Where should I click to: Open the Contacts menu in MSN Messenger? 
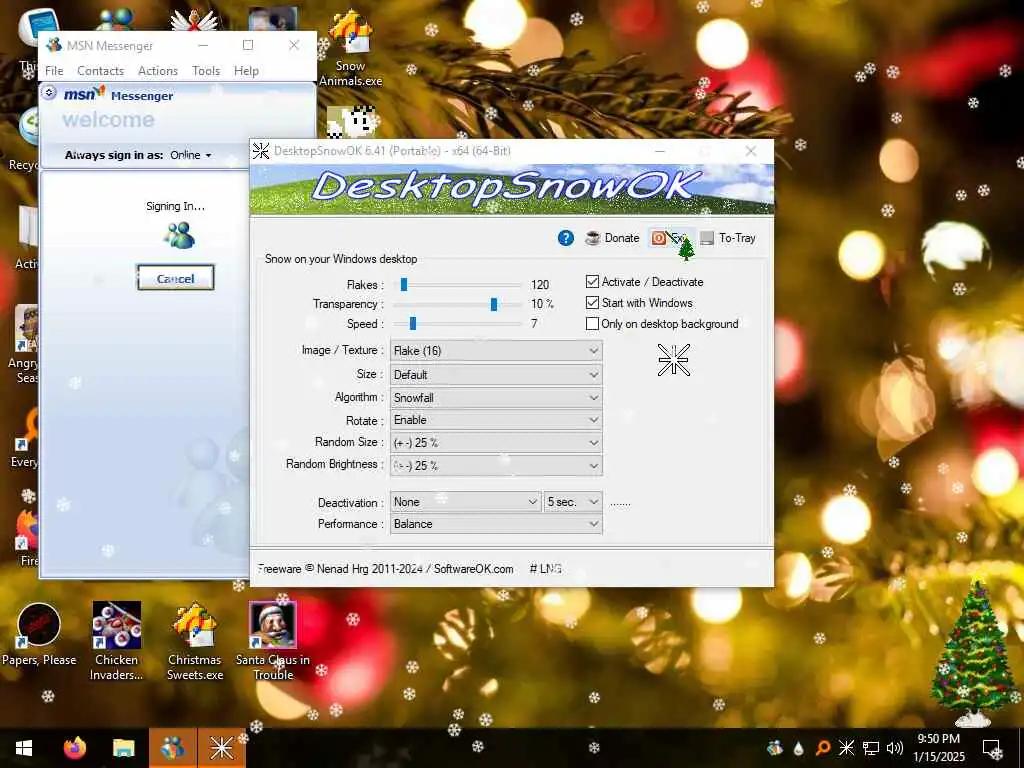(x=100, y=71)
